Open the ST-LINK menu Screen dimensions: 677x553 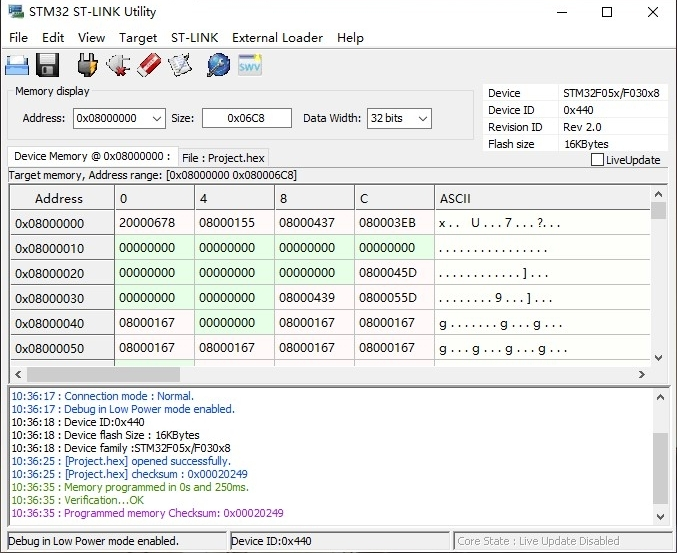pos(194,37)
